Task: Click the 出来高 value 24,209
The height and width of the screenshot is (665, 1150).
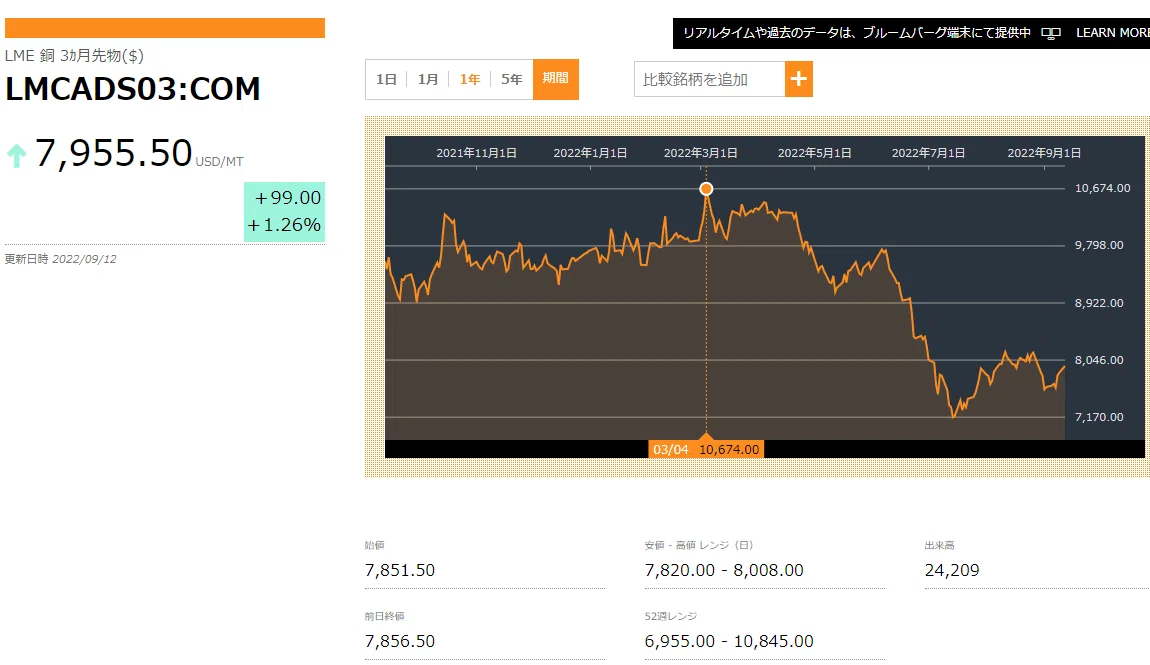Action: click(952, 570)
